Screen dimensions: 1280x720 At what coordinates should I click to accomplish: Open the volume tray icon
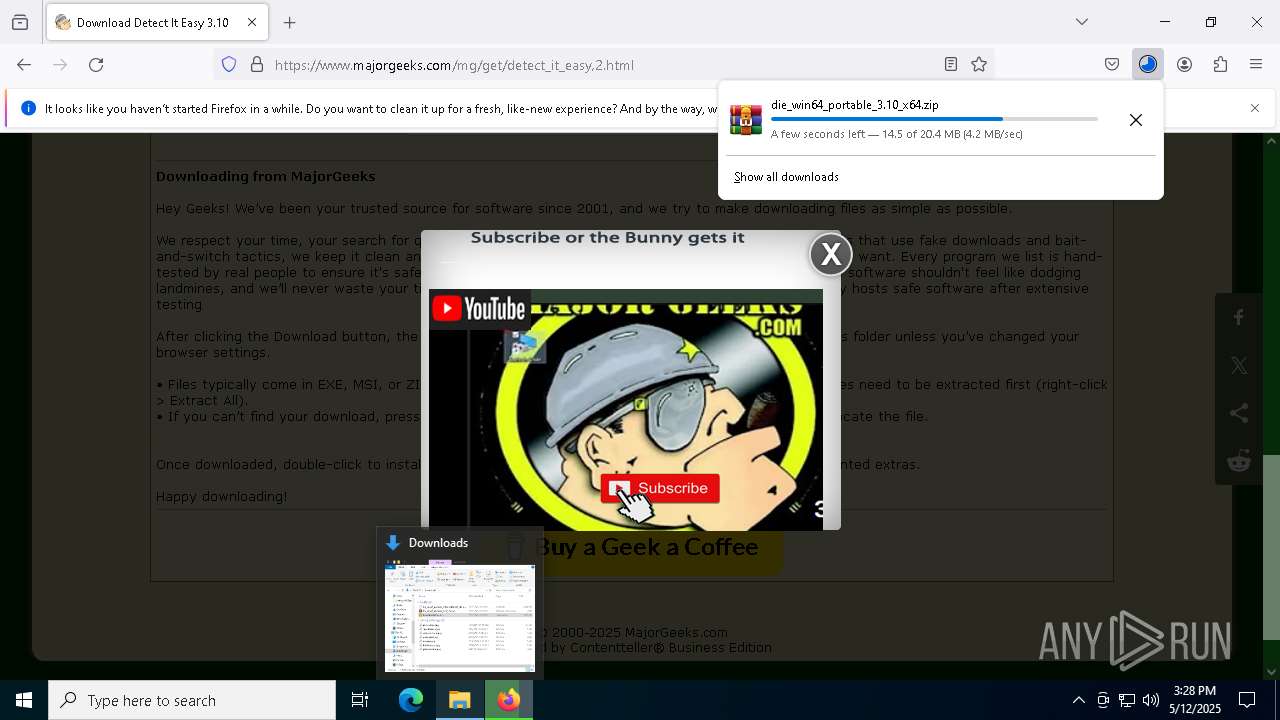tap(1151, 700)
